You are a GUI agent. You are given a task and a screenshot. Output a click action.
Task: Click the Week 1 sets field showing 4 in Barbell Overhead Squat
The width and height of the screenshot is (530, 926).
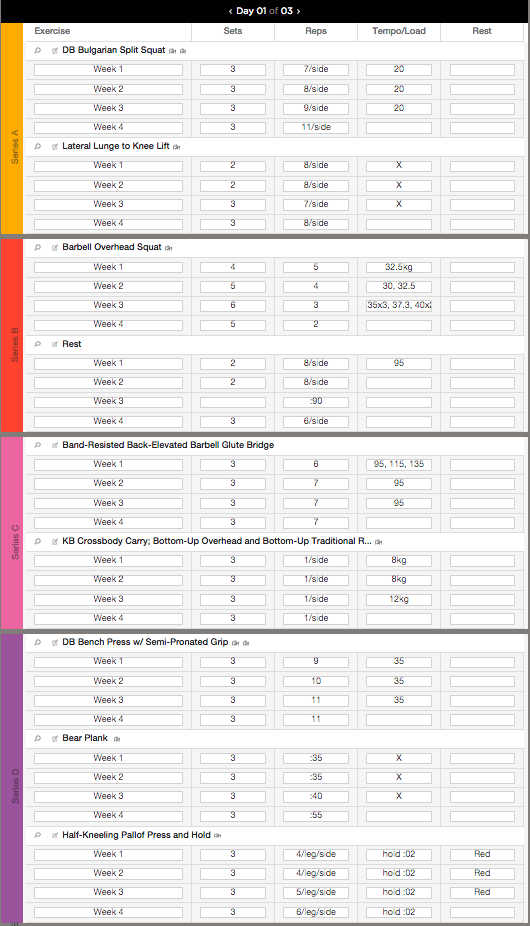pos(233,268)
